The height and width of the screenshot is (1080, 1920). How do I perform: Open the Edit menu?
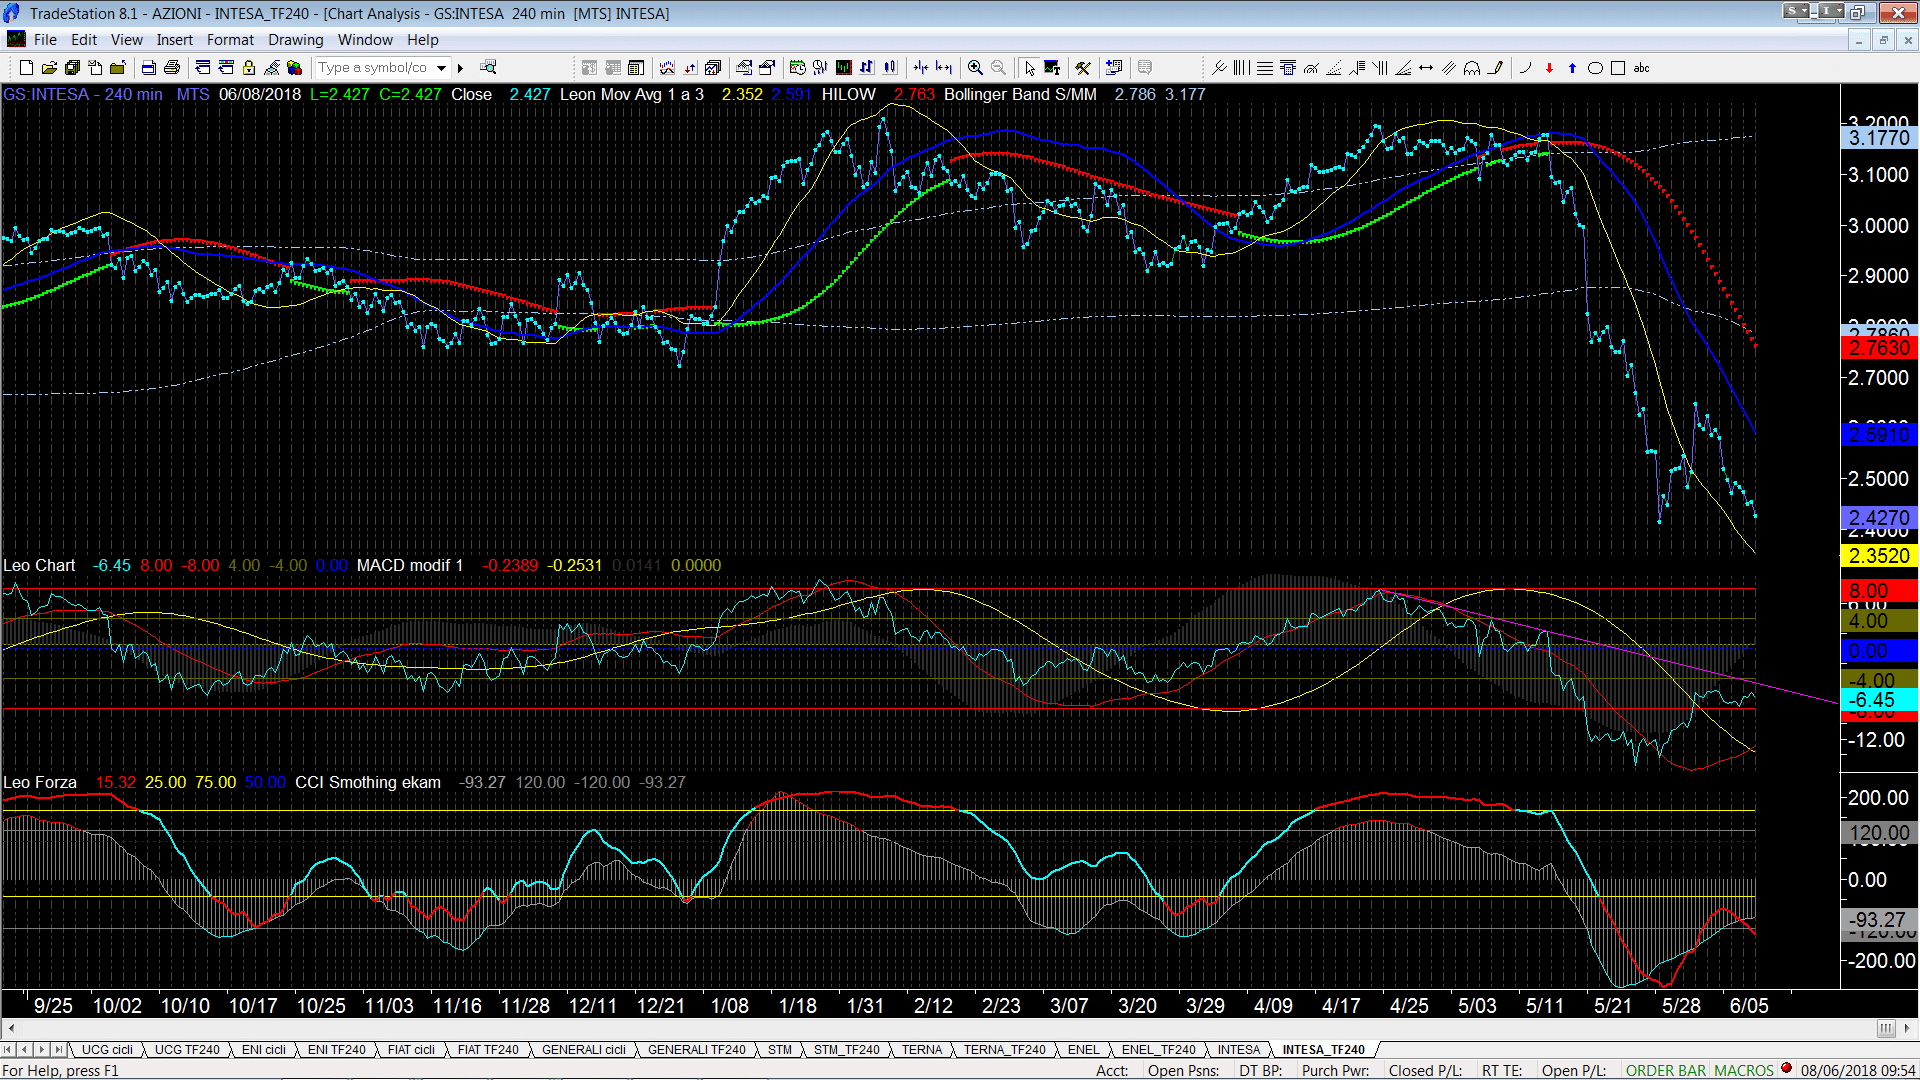tap(84, 40)
